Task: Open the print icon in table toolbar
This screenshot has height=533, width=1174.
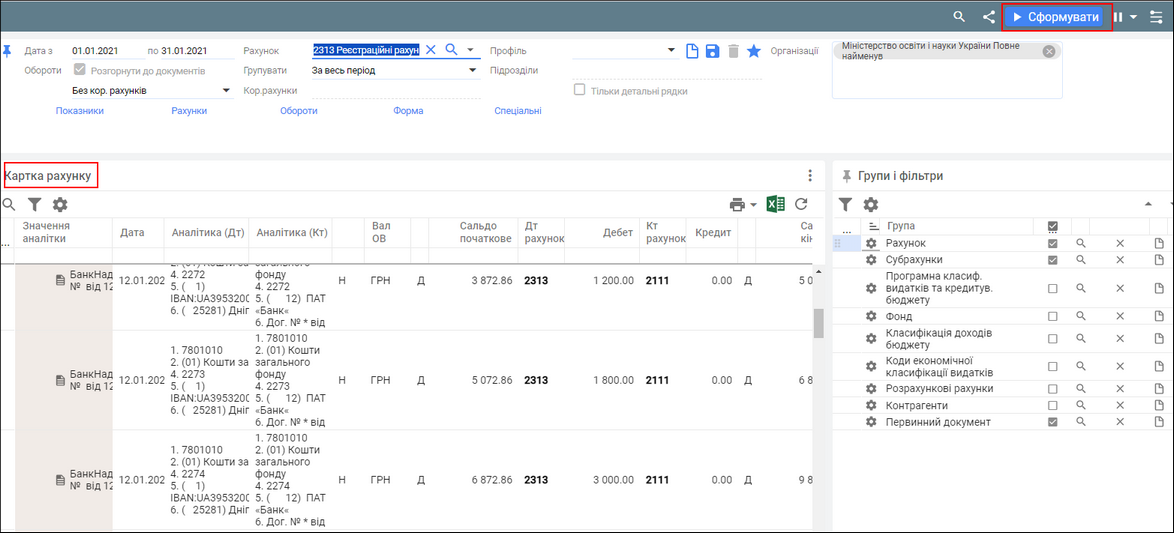Action: 738,204
